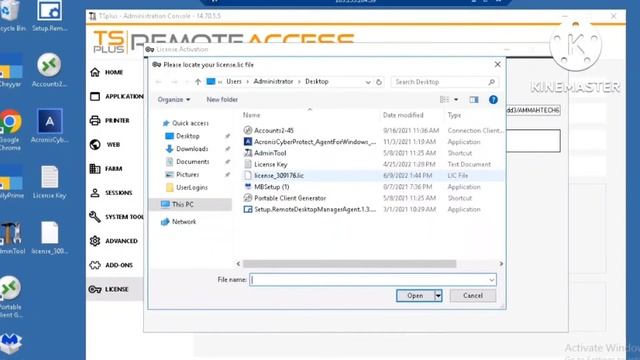Select the AdminTool shortcut in list
The image size is (640, 360).
270,153
